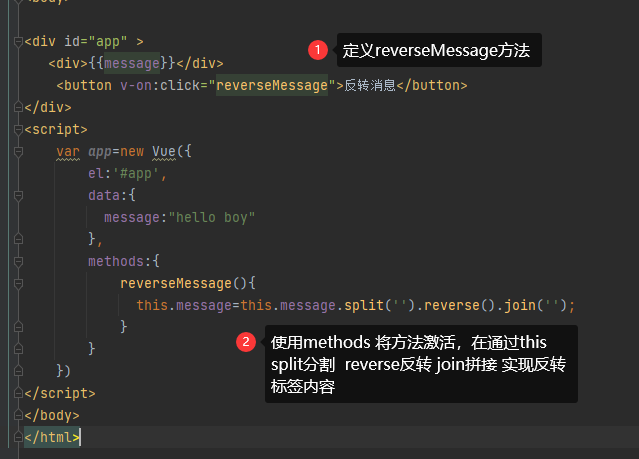Click the first 'this' keyword in assignment
This screenshot has height=459, width=639.
(152, 305)
